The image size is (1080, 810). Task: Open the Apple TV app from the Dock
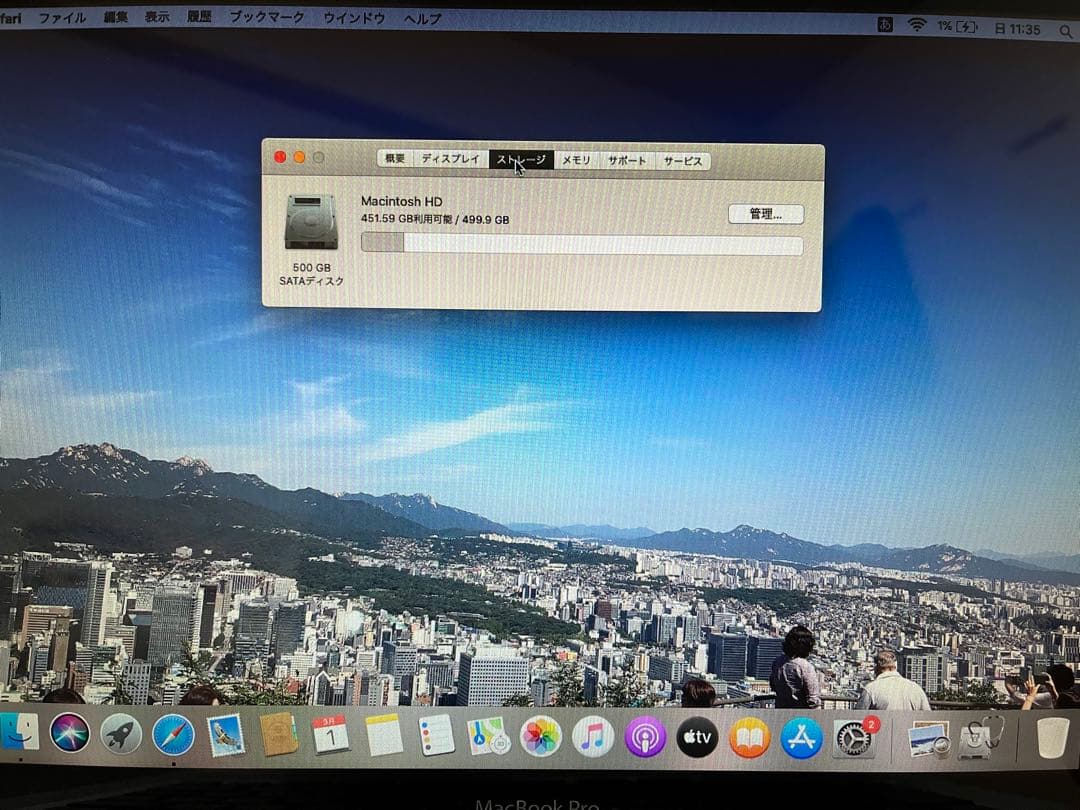(696, 738)
